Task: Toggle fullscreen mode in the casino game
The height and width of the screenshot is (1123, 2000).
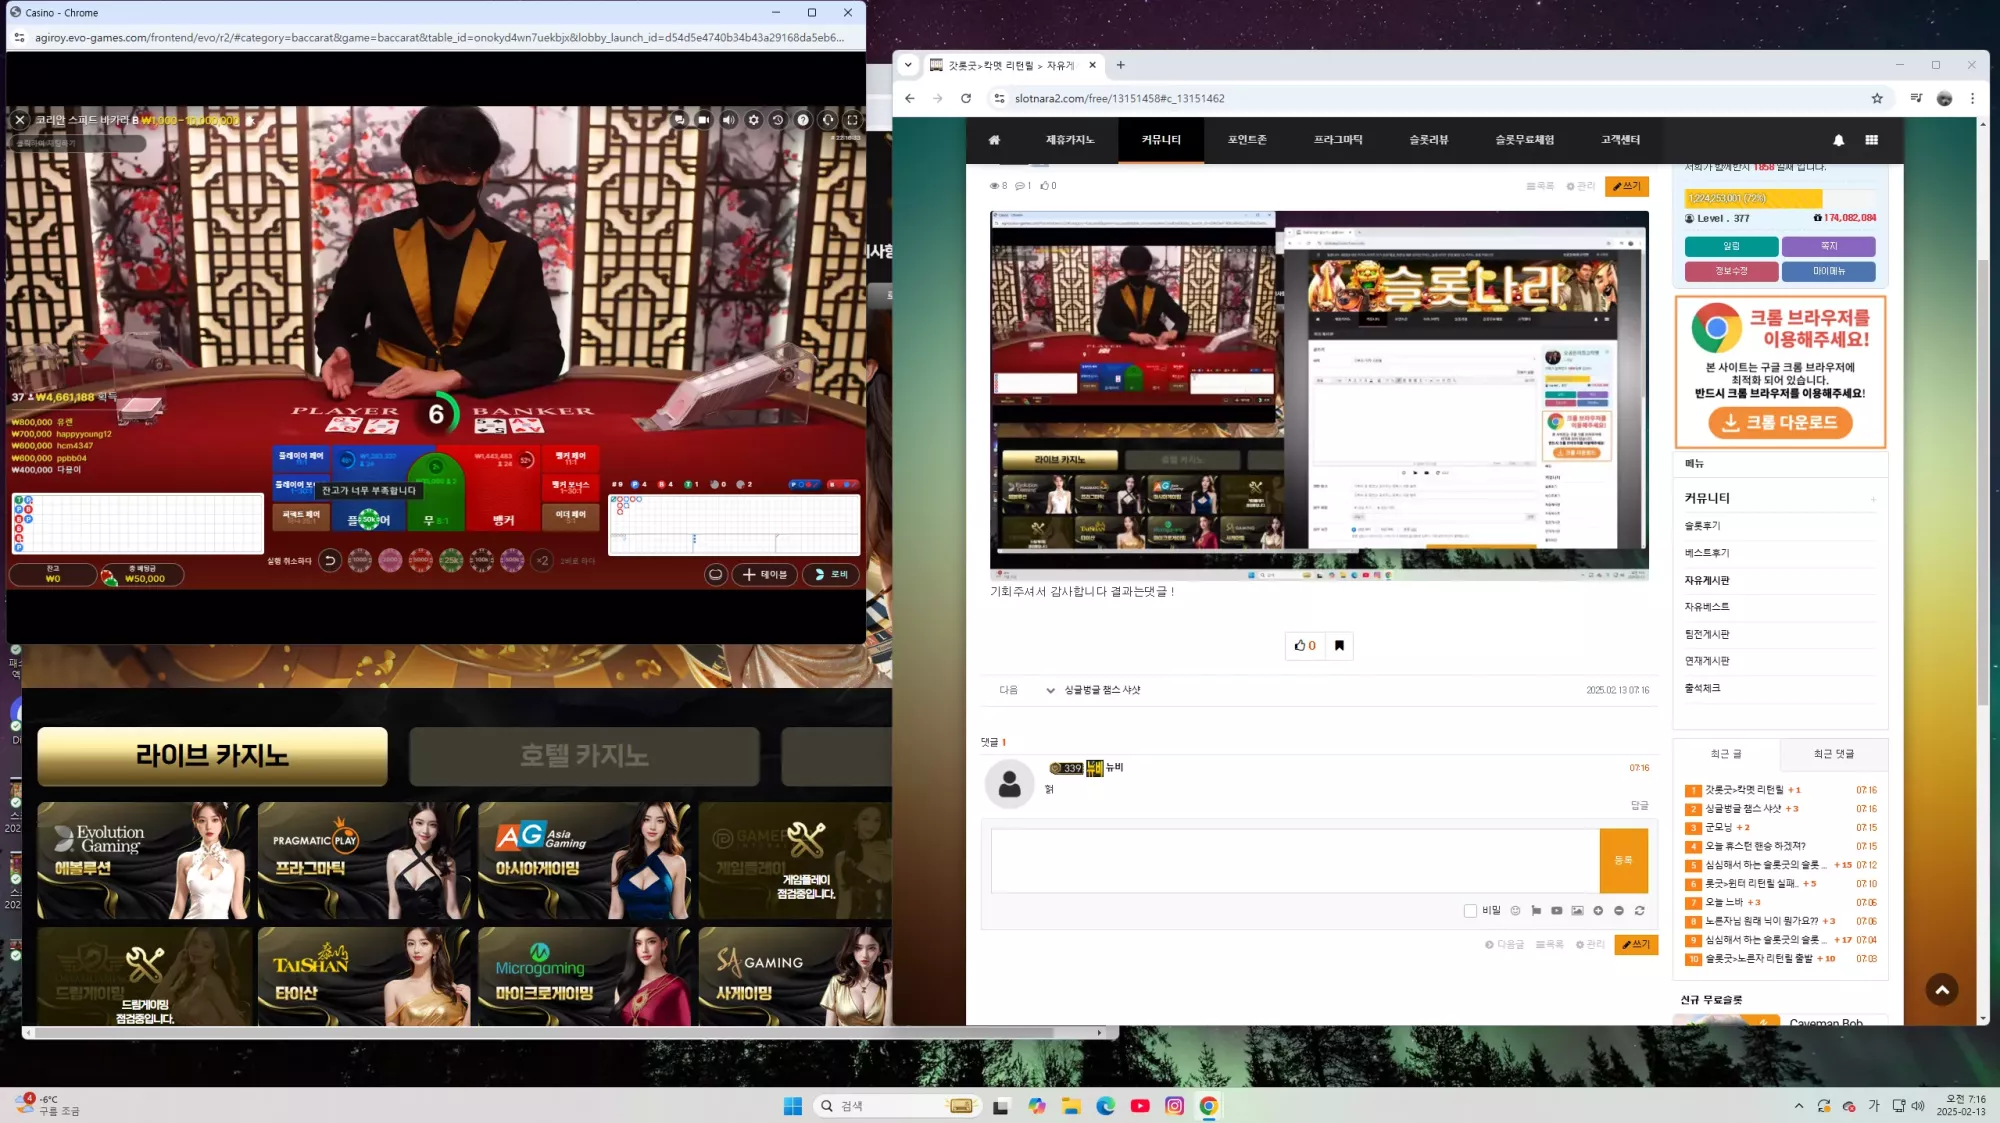Action: (853, 120)
